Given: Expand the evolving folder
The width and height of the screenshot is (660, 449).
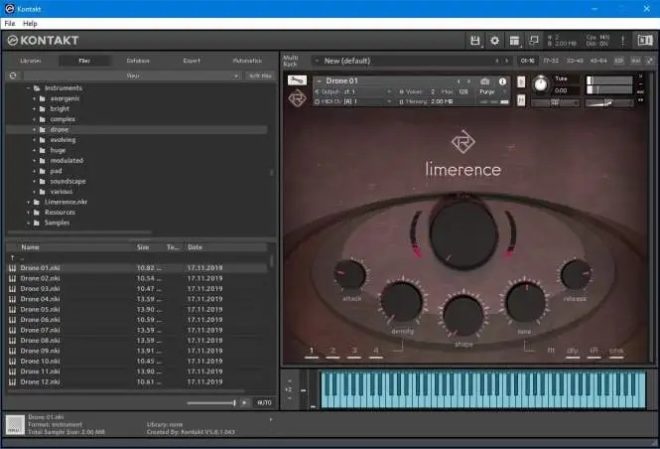Looking at the screenshot, I should [35, 140].
